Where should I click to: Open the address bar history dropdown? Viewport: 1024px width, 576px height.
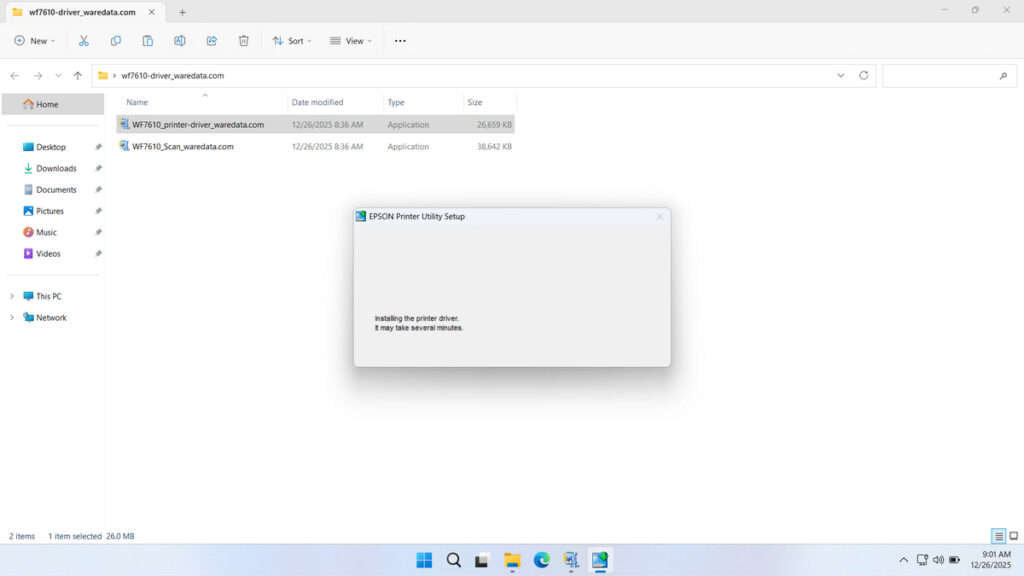[x=841, y=75]
